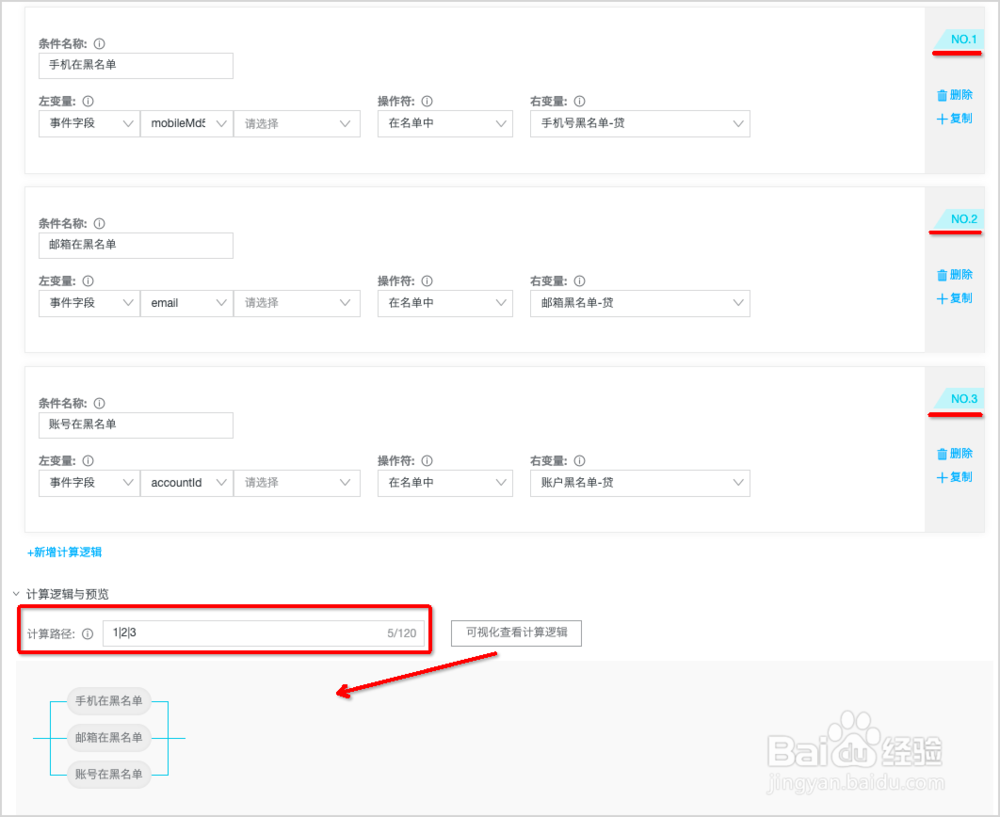
Task: Select the 手机在黑名单 node in the flowchart
Action: [108, 701]
